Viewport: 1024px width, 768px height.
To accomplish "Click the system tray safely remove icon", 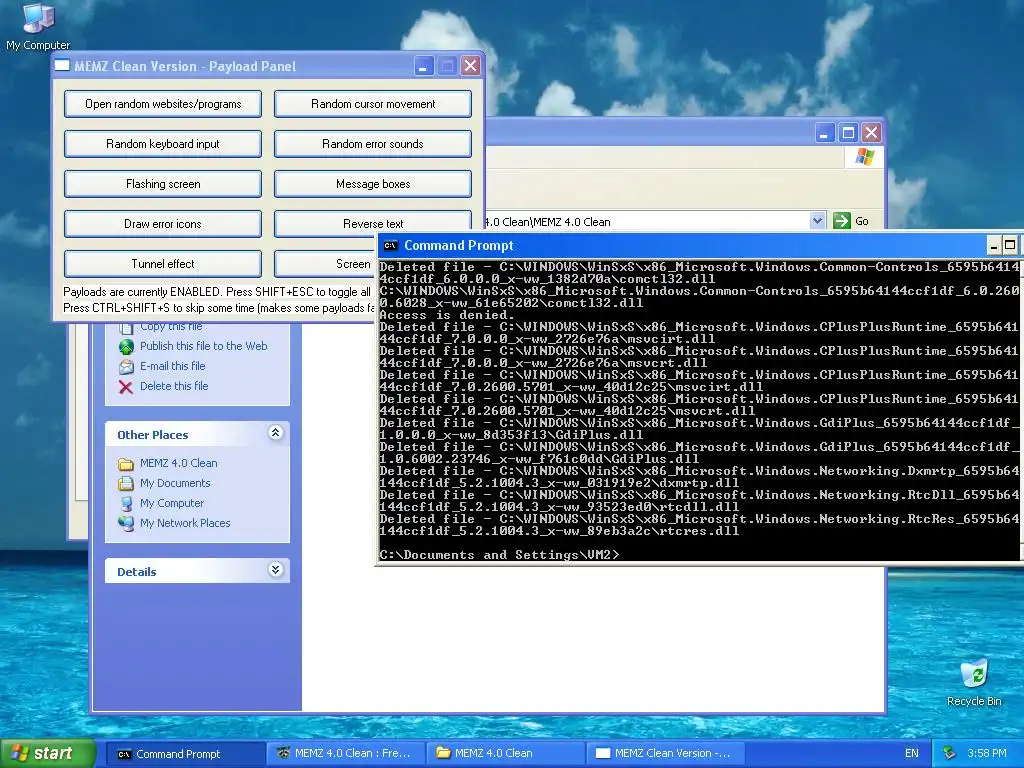I will click(x=949, y=753).
